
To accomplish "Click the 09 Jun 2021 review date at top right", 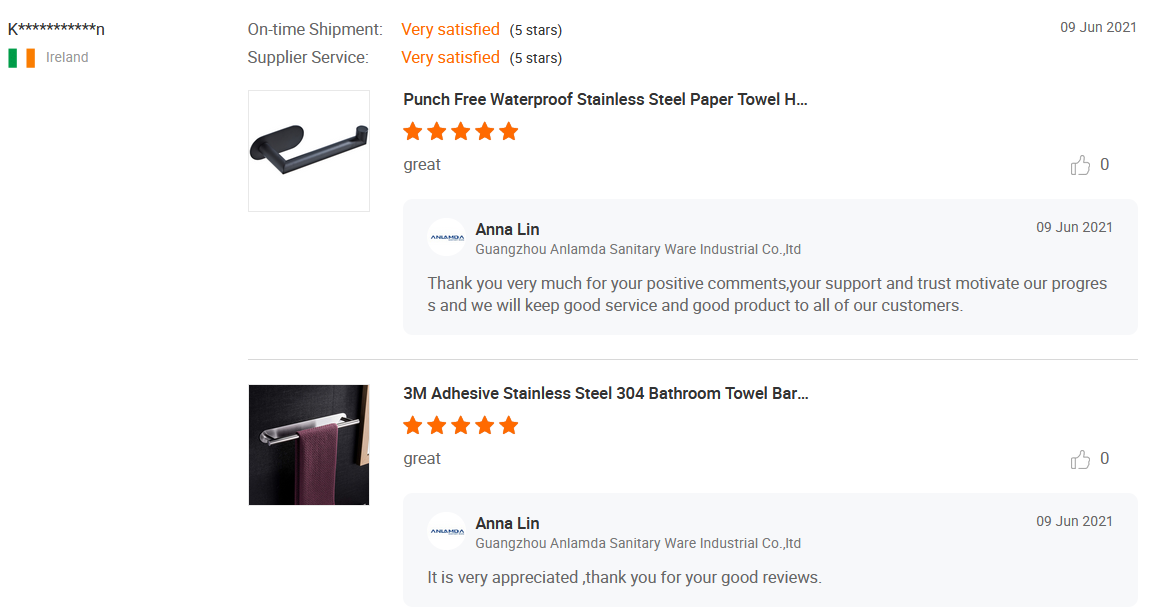I will coord(1098,27).
